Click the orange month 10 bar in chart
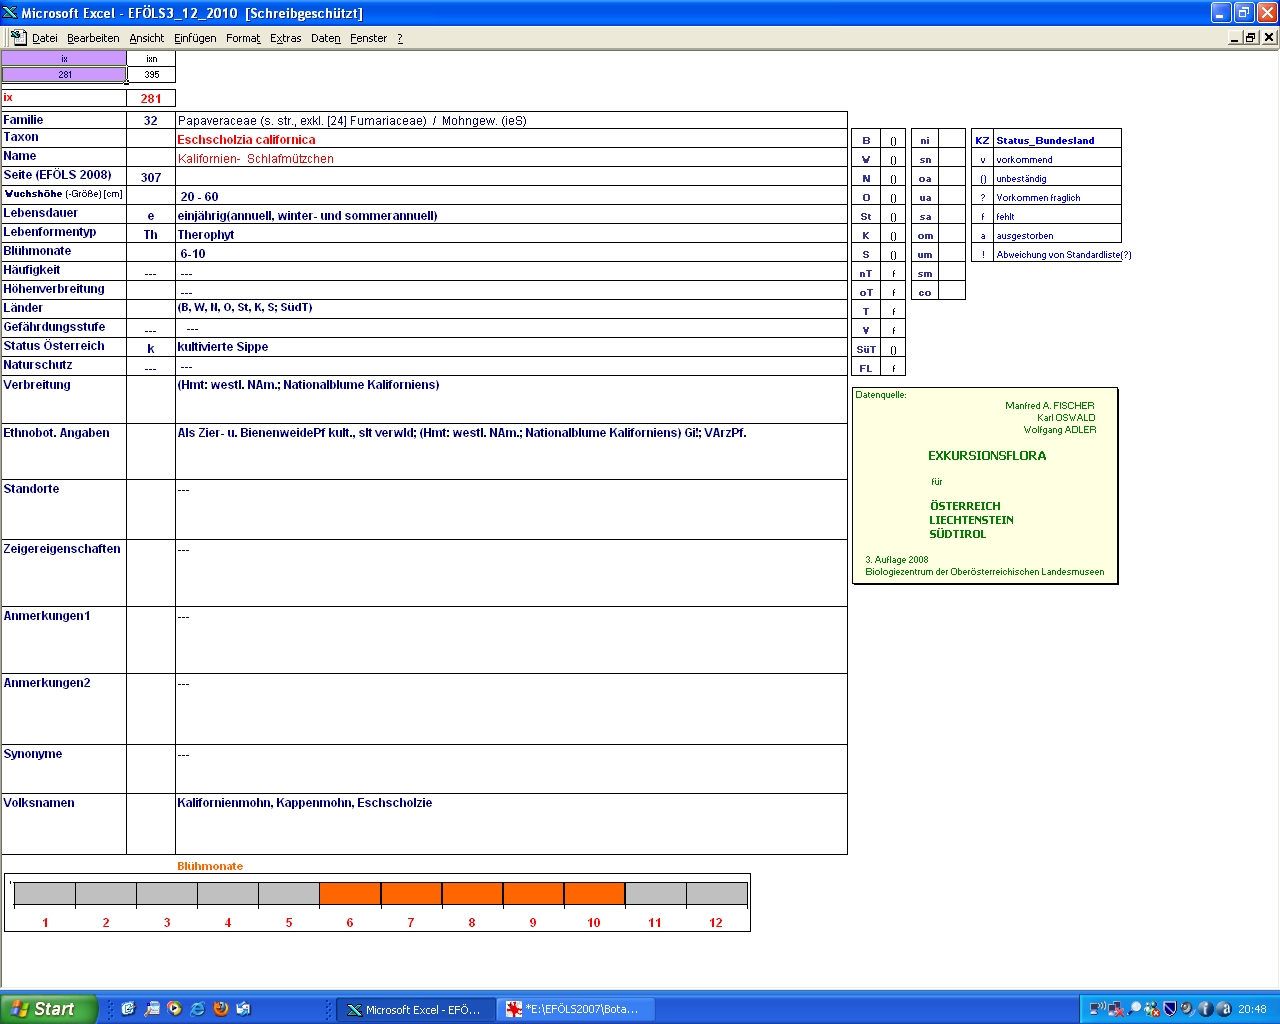The width and height of the screenshot is (1280, 1024). 594,894
